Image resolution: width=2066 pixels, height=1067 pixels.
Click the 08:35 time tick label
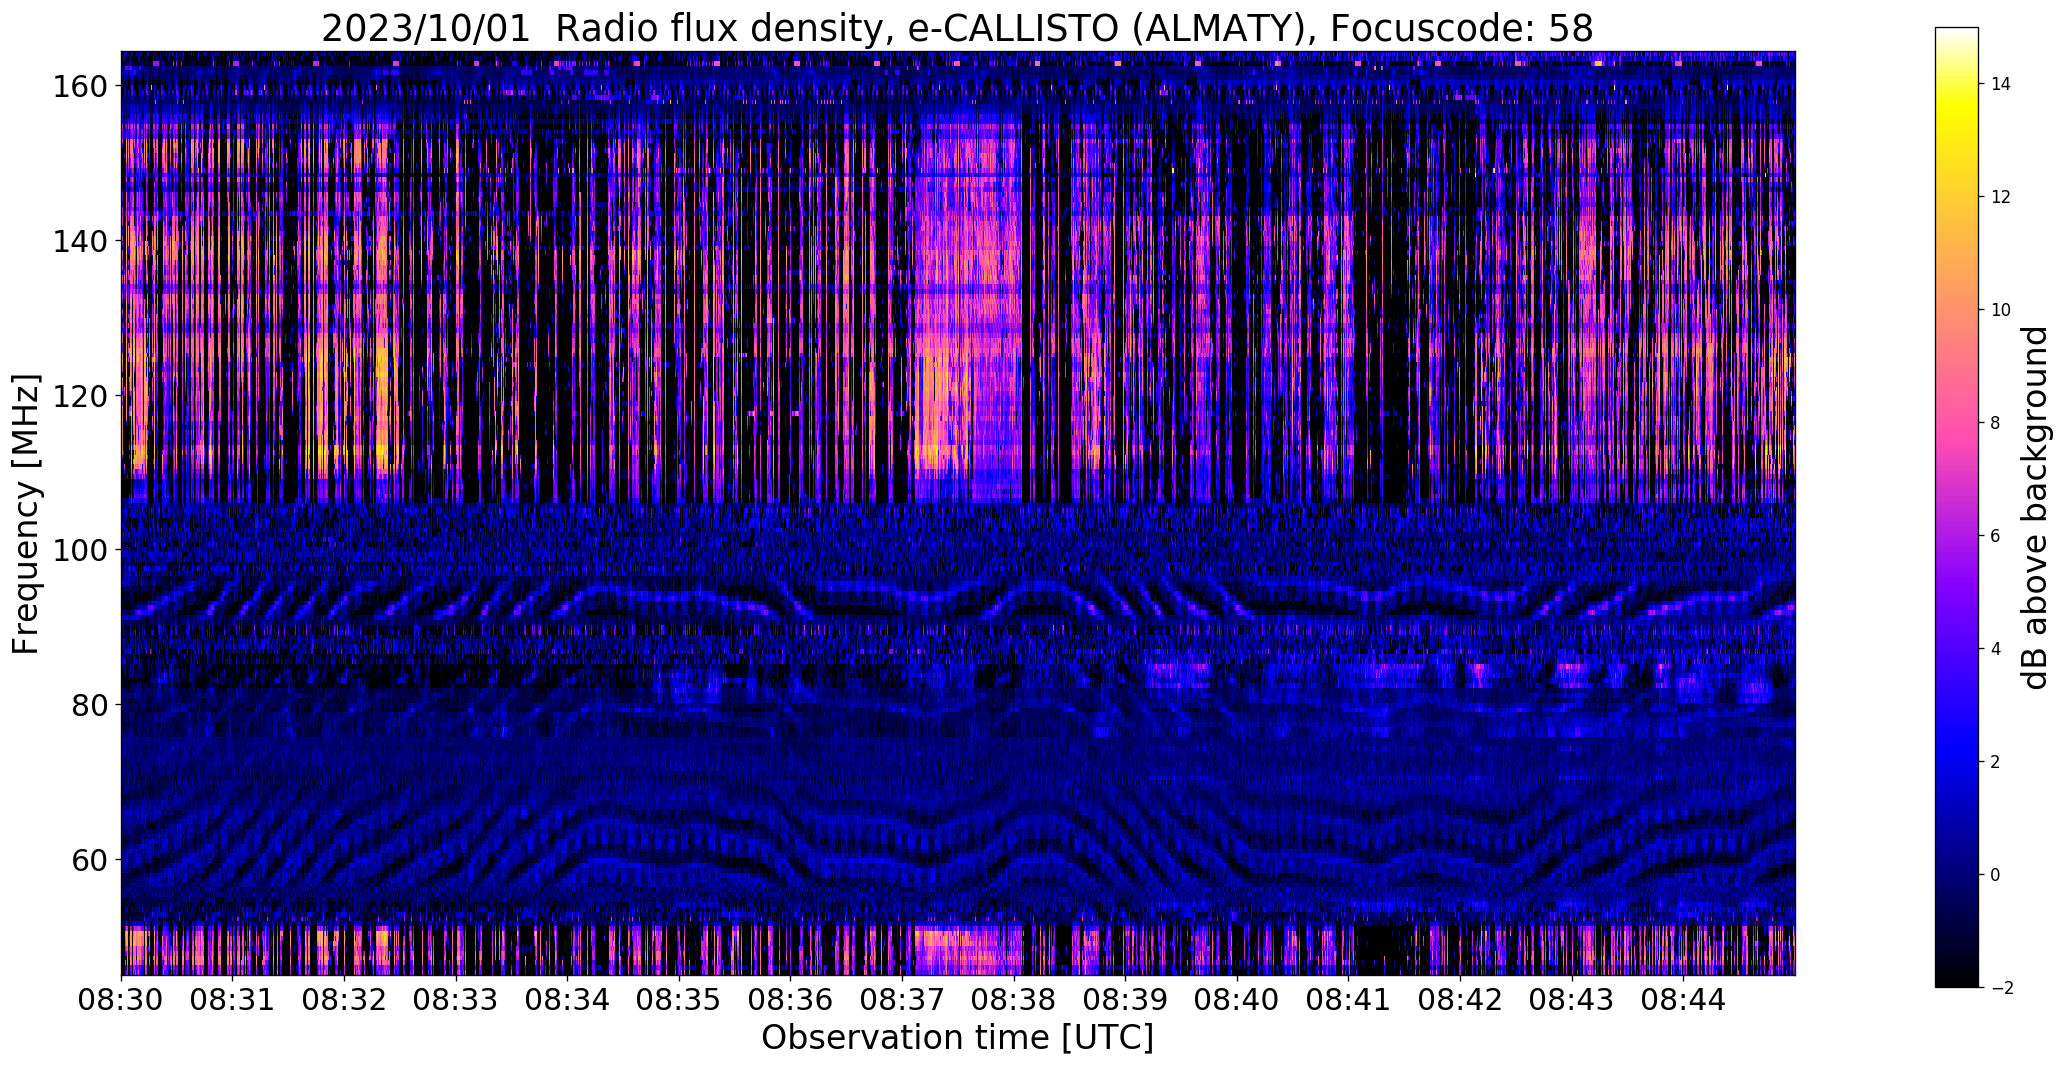pos(679,1000)
